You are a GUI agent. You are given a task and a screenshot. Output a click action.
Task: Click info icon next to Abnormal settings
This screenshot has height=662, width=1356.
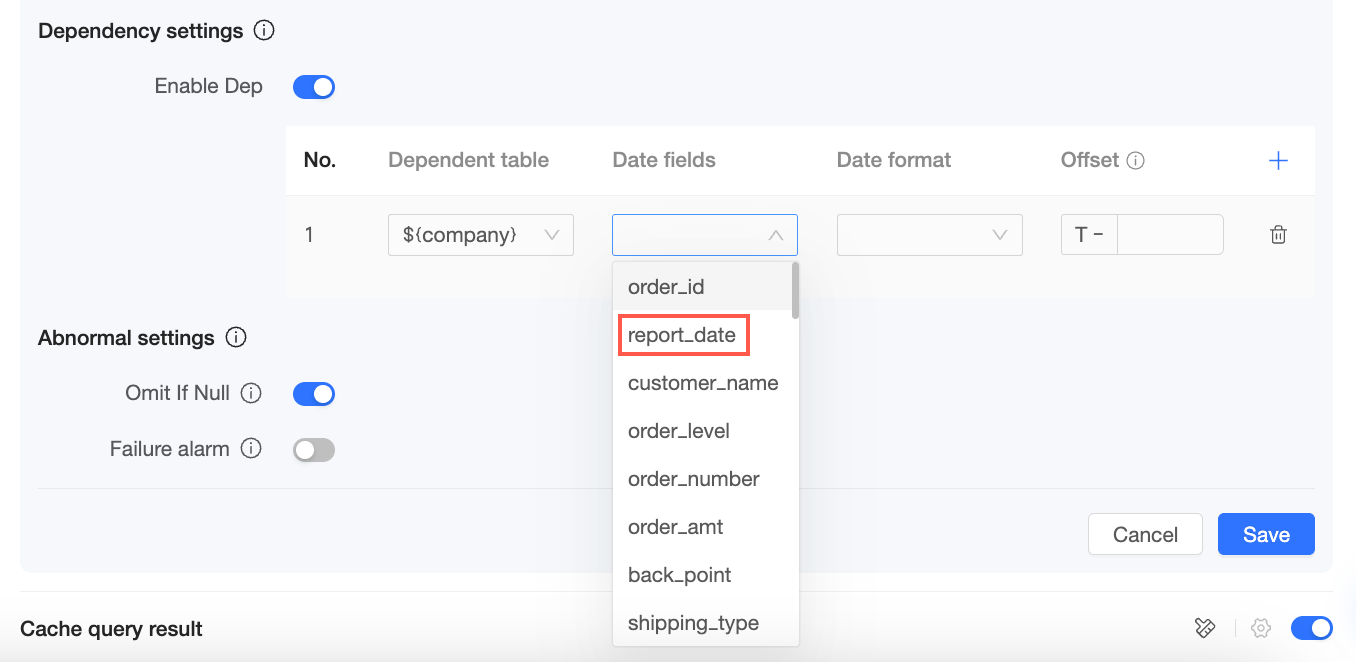[x=236, y=338]
